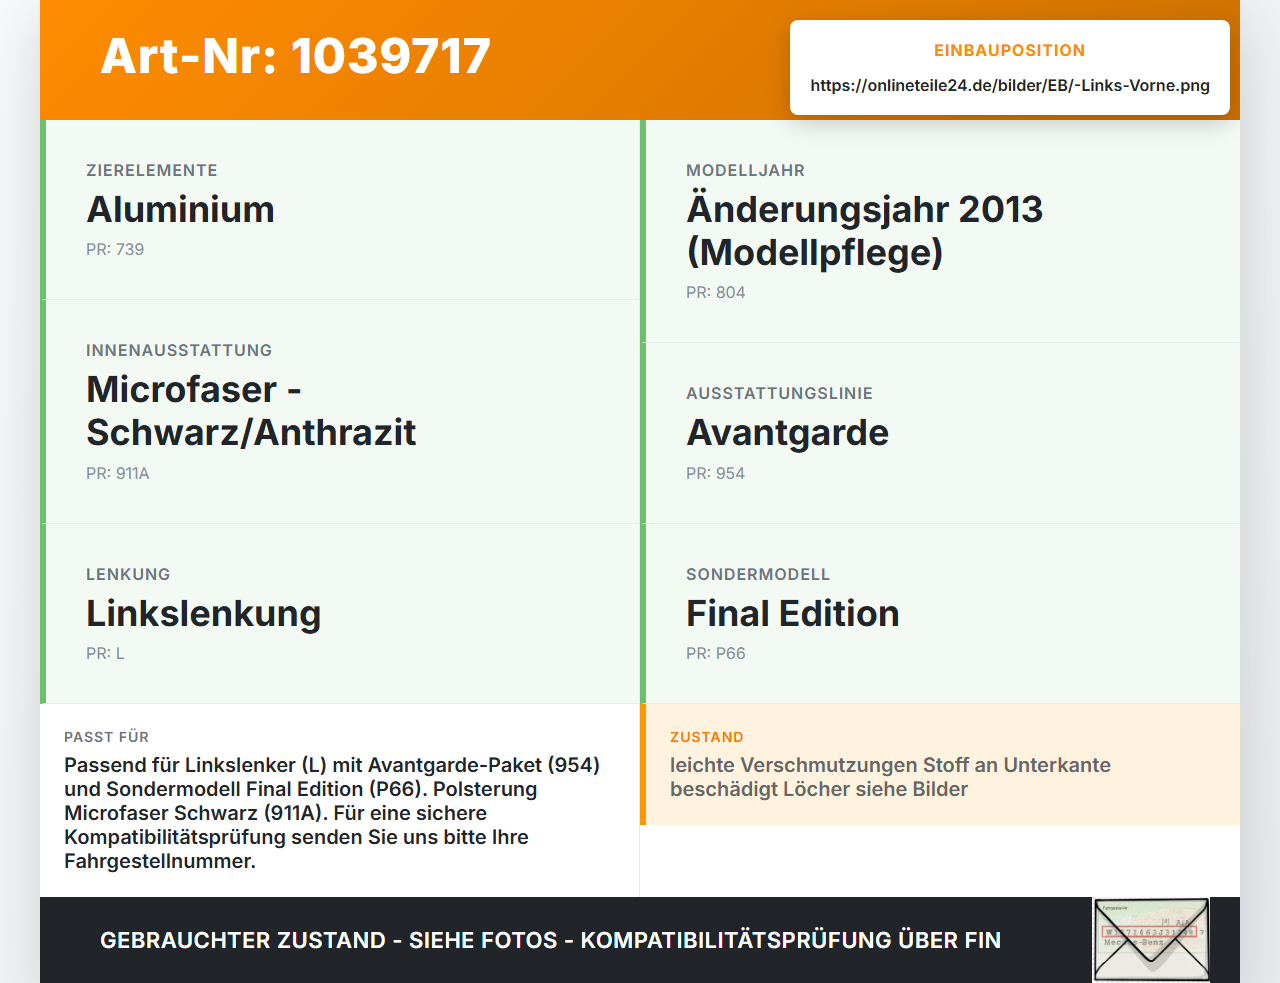Select the Ausstattungslinie Avantgarde card

(940, 433)
